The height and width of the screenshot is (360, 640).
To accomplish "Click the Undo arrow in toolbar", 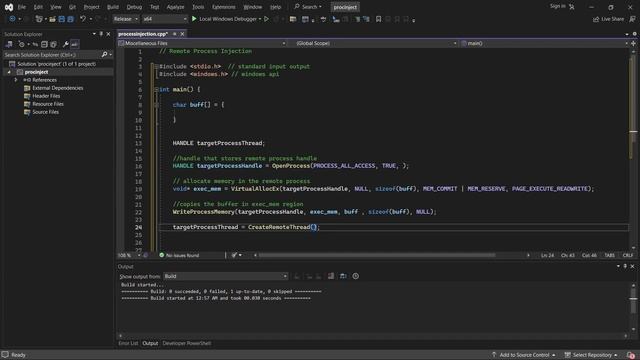I will click(x=83, y=19).
